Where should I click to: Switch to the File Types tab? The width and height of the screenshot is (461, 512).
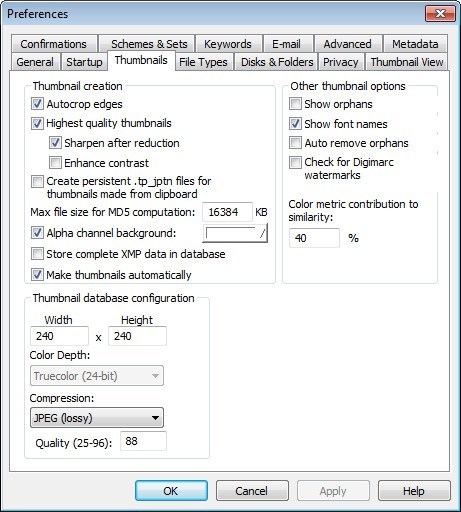[203, 62]
